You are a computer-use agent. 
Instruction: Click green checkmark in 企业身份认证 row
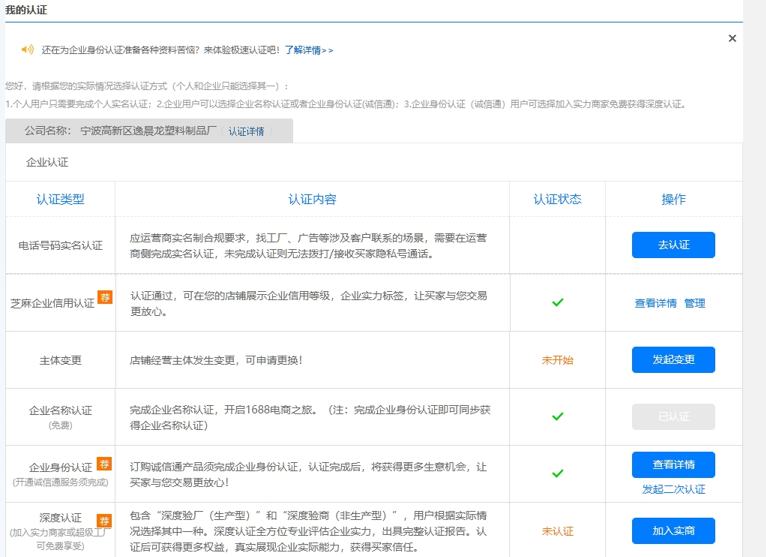tap(557, 473)
